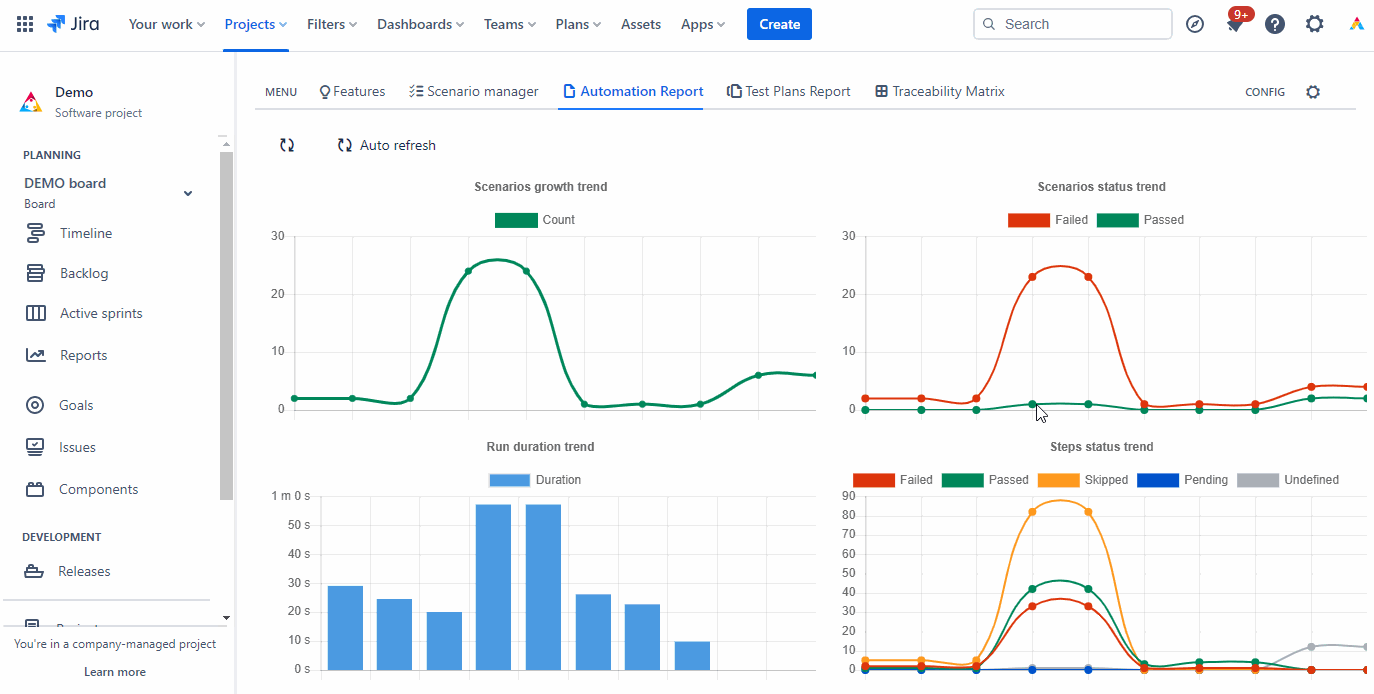The height and width of the screenshot is (694, 1374).
Task: Open the Discover compass icon in the navbar
Action: coord(1195,23)
